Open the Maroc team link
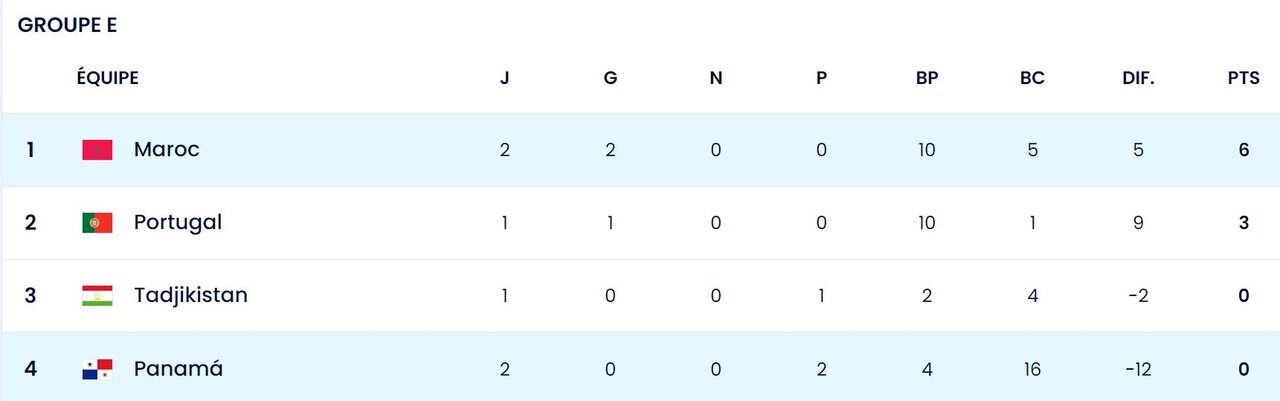Image resolution: width=1280 pixels, height=401 pixels. click(x=166, y=150)
